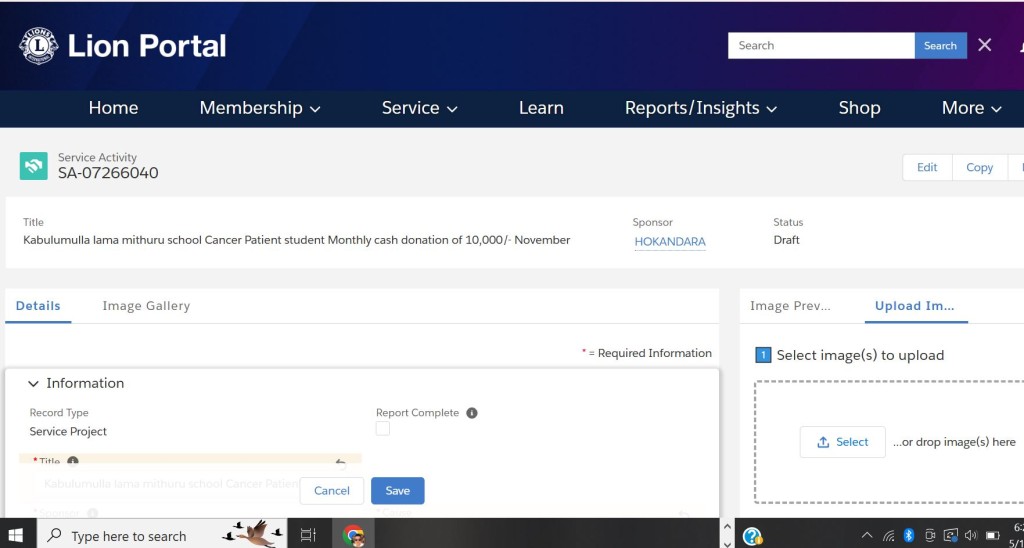Viewport: 1024px width, 548px height.
Task: Click the Kabulumulla activity title text
Action: coord(296,240)
